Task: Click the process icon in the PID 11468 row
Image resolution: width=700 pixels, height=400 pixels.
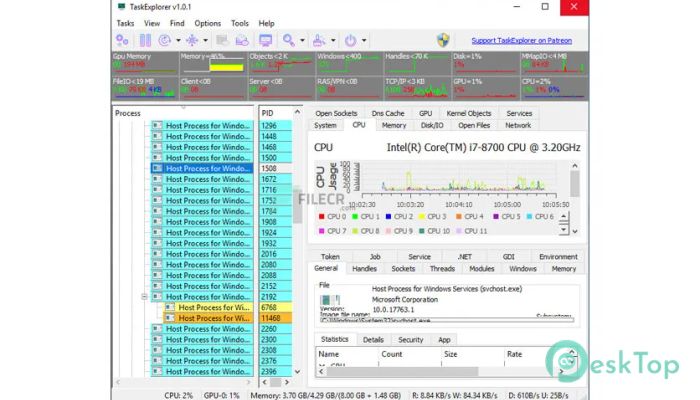Action: coord(170,318)
